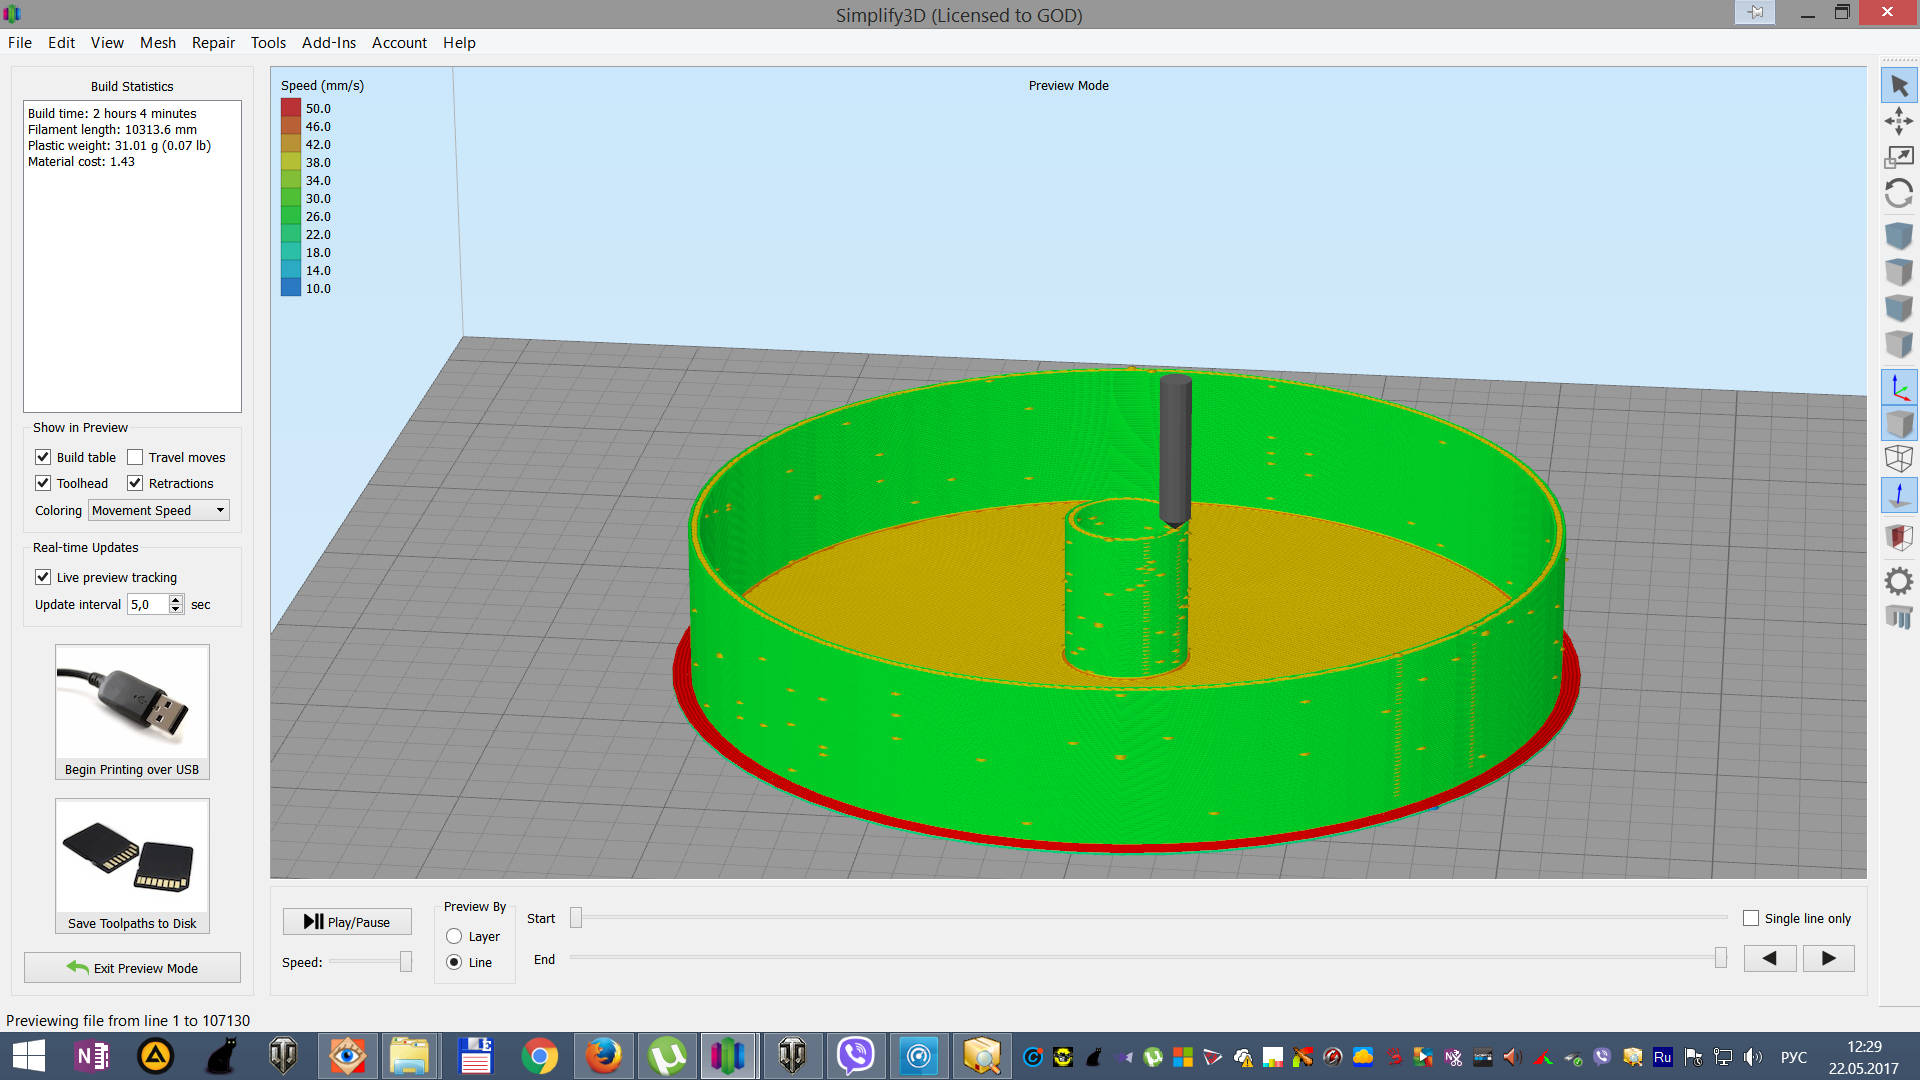Open the Coloring Movement Speed dropdown
This screenshot has width=1920, height=1080.
(x=159, y=510)
